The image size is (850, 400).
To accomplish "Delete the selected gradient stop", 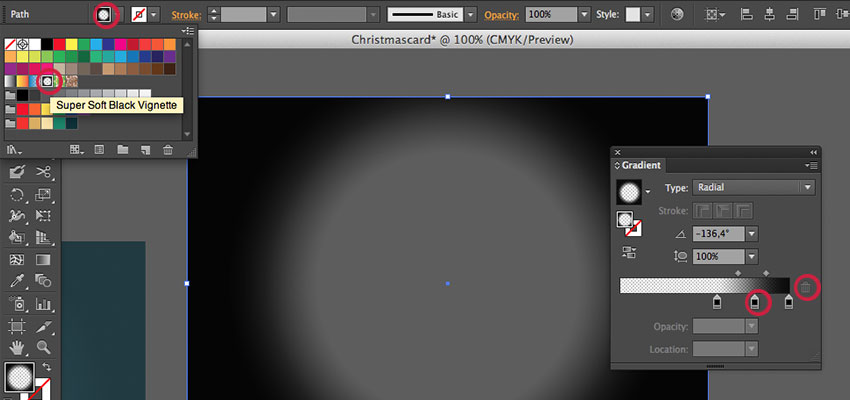I will [x=806, y=288].
